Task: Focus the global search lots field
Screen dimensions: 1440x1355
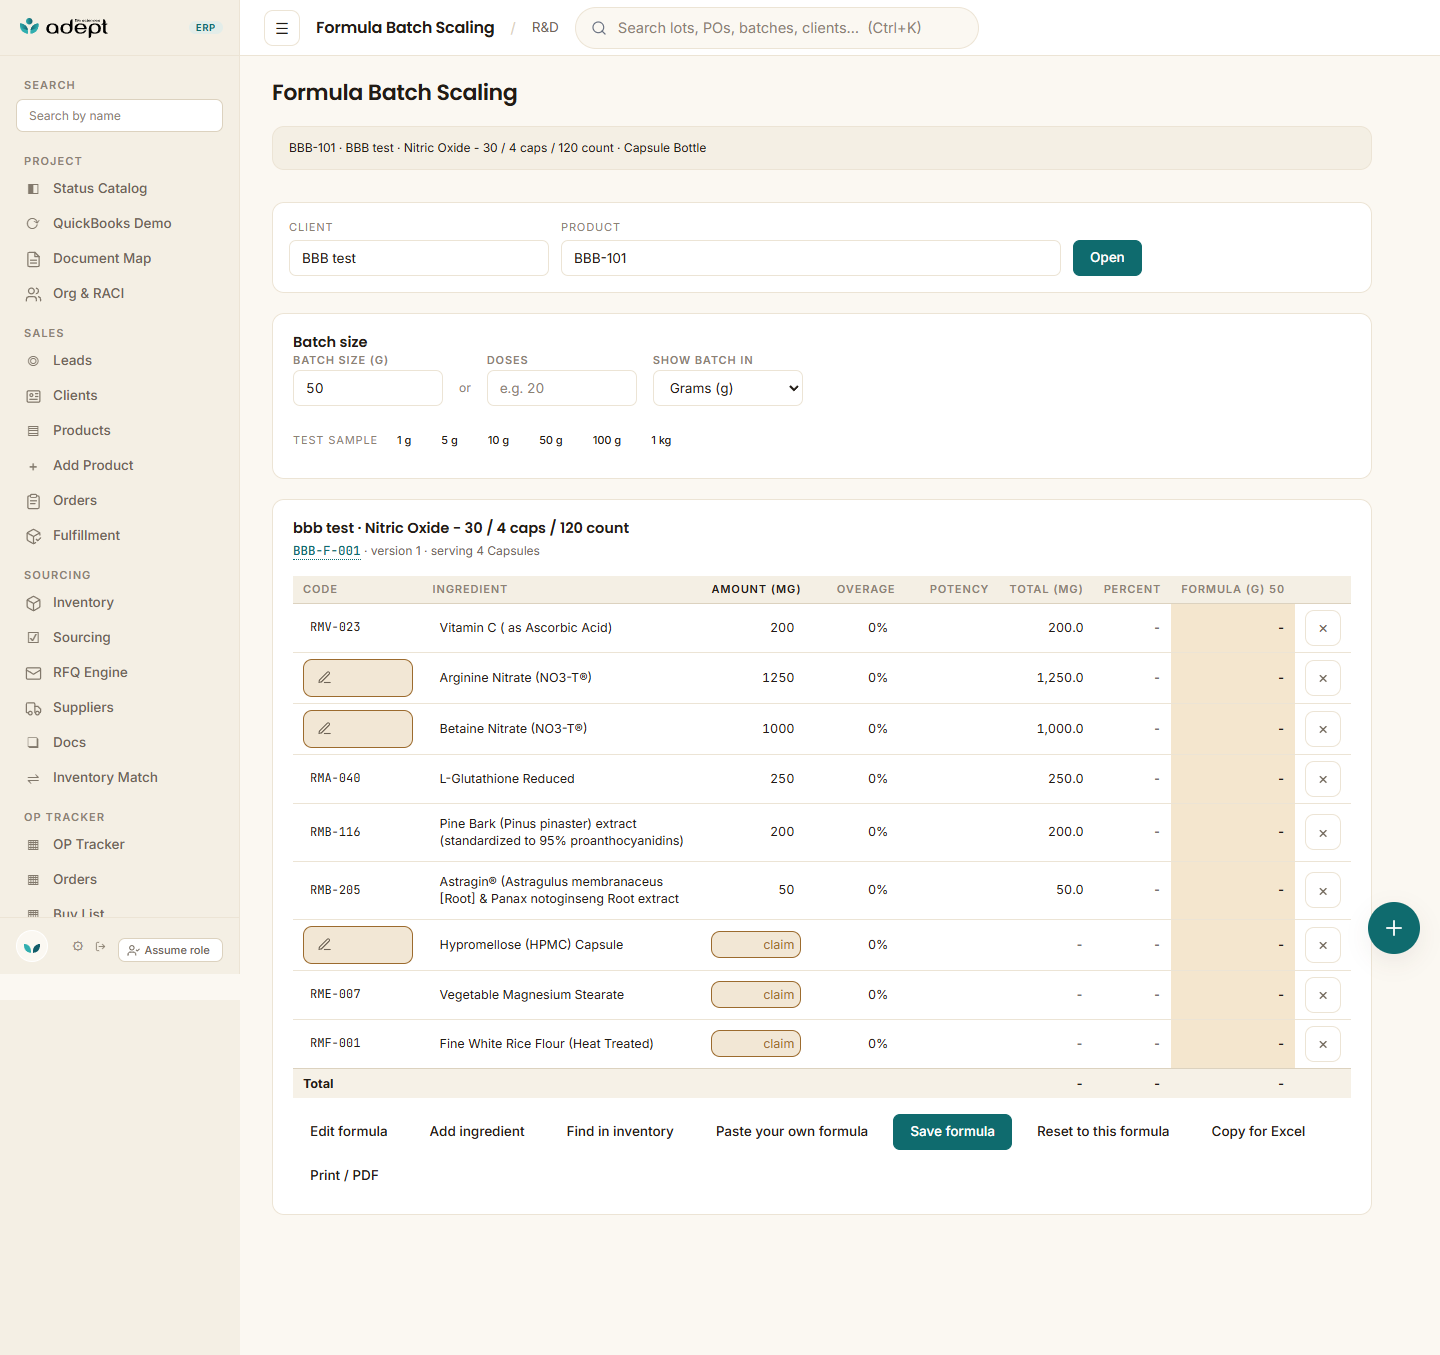Action: point(777,28)
